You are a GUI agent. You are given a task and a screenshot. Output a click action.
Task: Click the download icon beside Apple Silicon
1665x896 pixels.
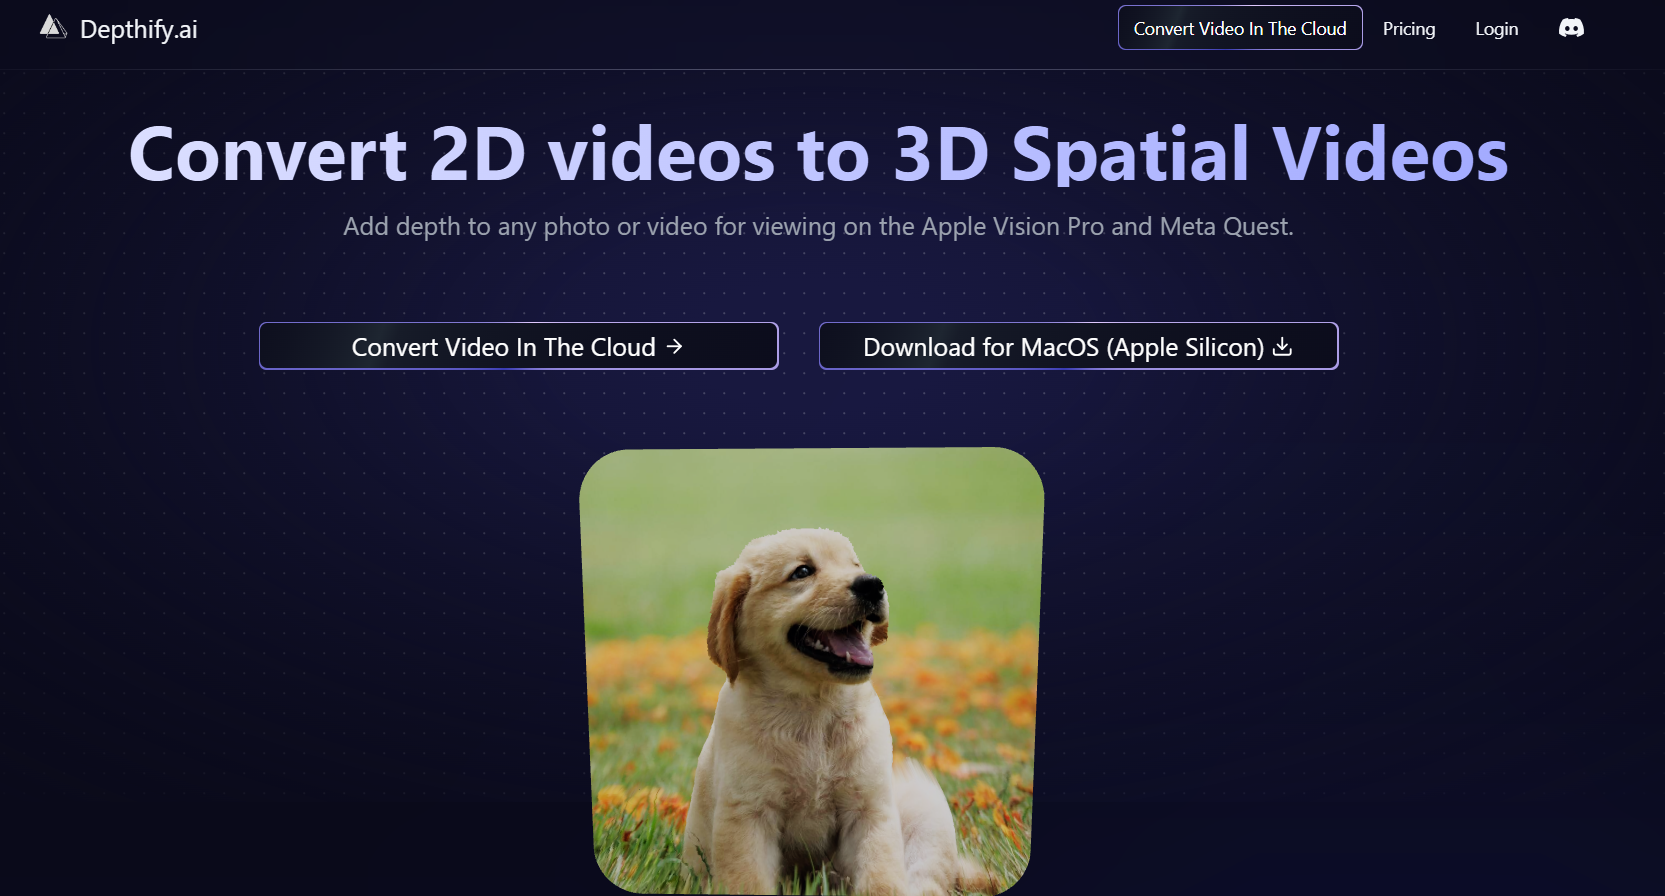(1283, 346)
